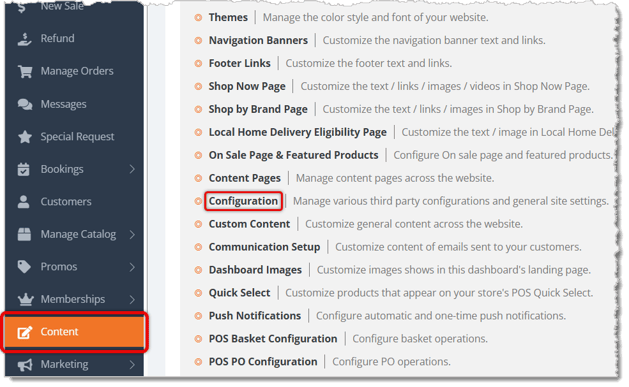Open Shop by Brand Page link
The width and height of the screenshot is (629, 387).
258,109
